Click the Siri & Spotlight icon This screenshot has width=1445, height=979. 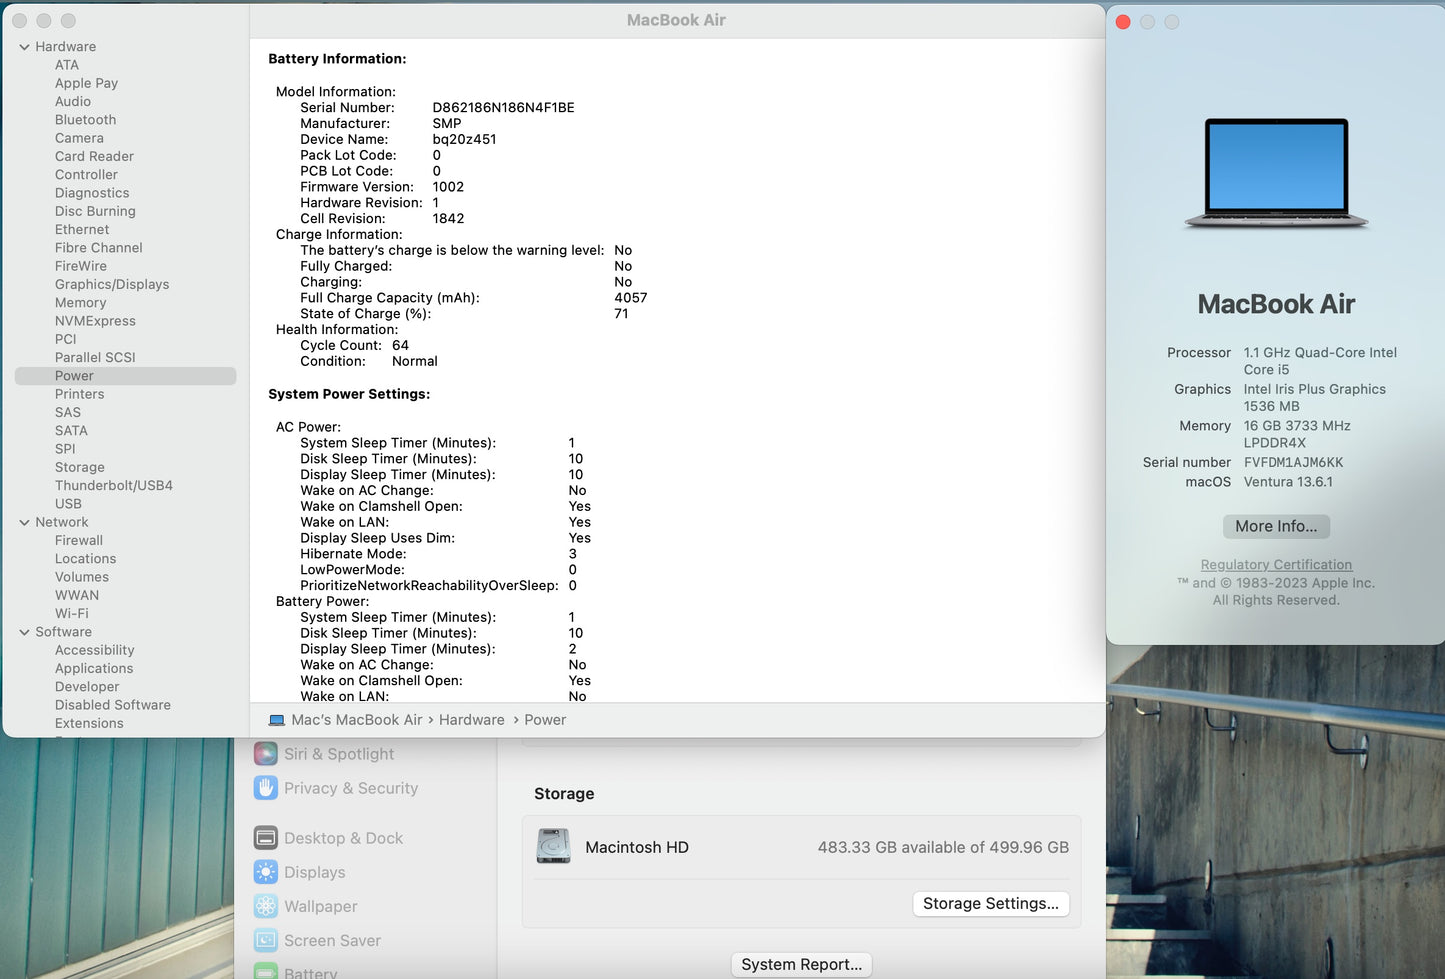(265, 754)
